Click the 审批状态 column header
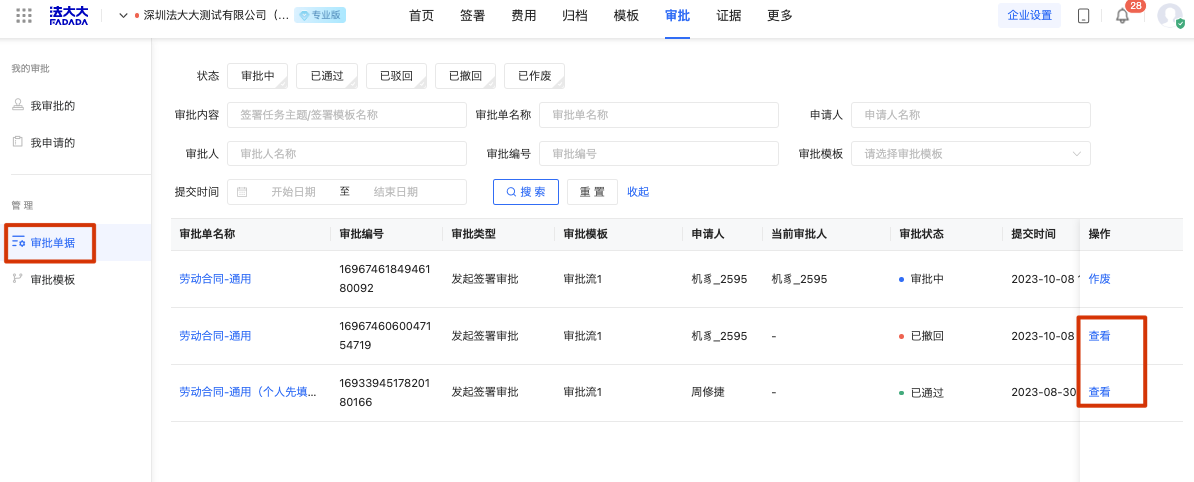 point(921,235)
